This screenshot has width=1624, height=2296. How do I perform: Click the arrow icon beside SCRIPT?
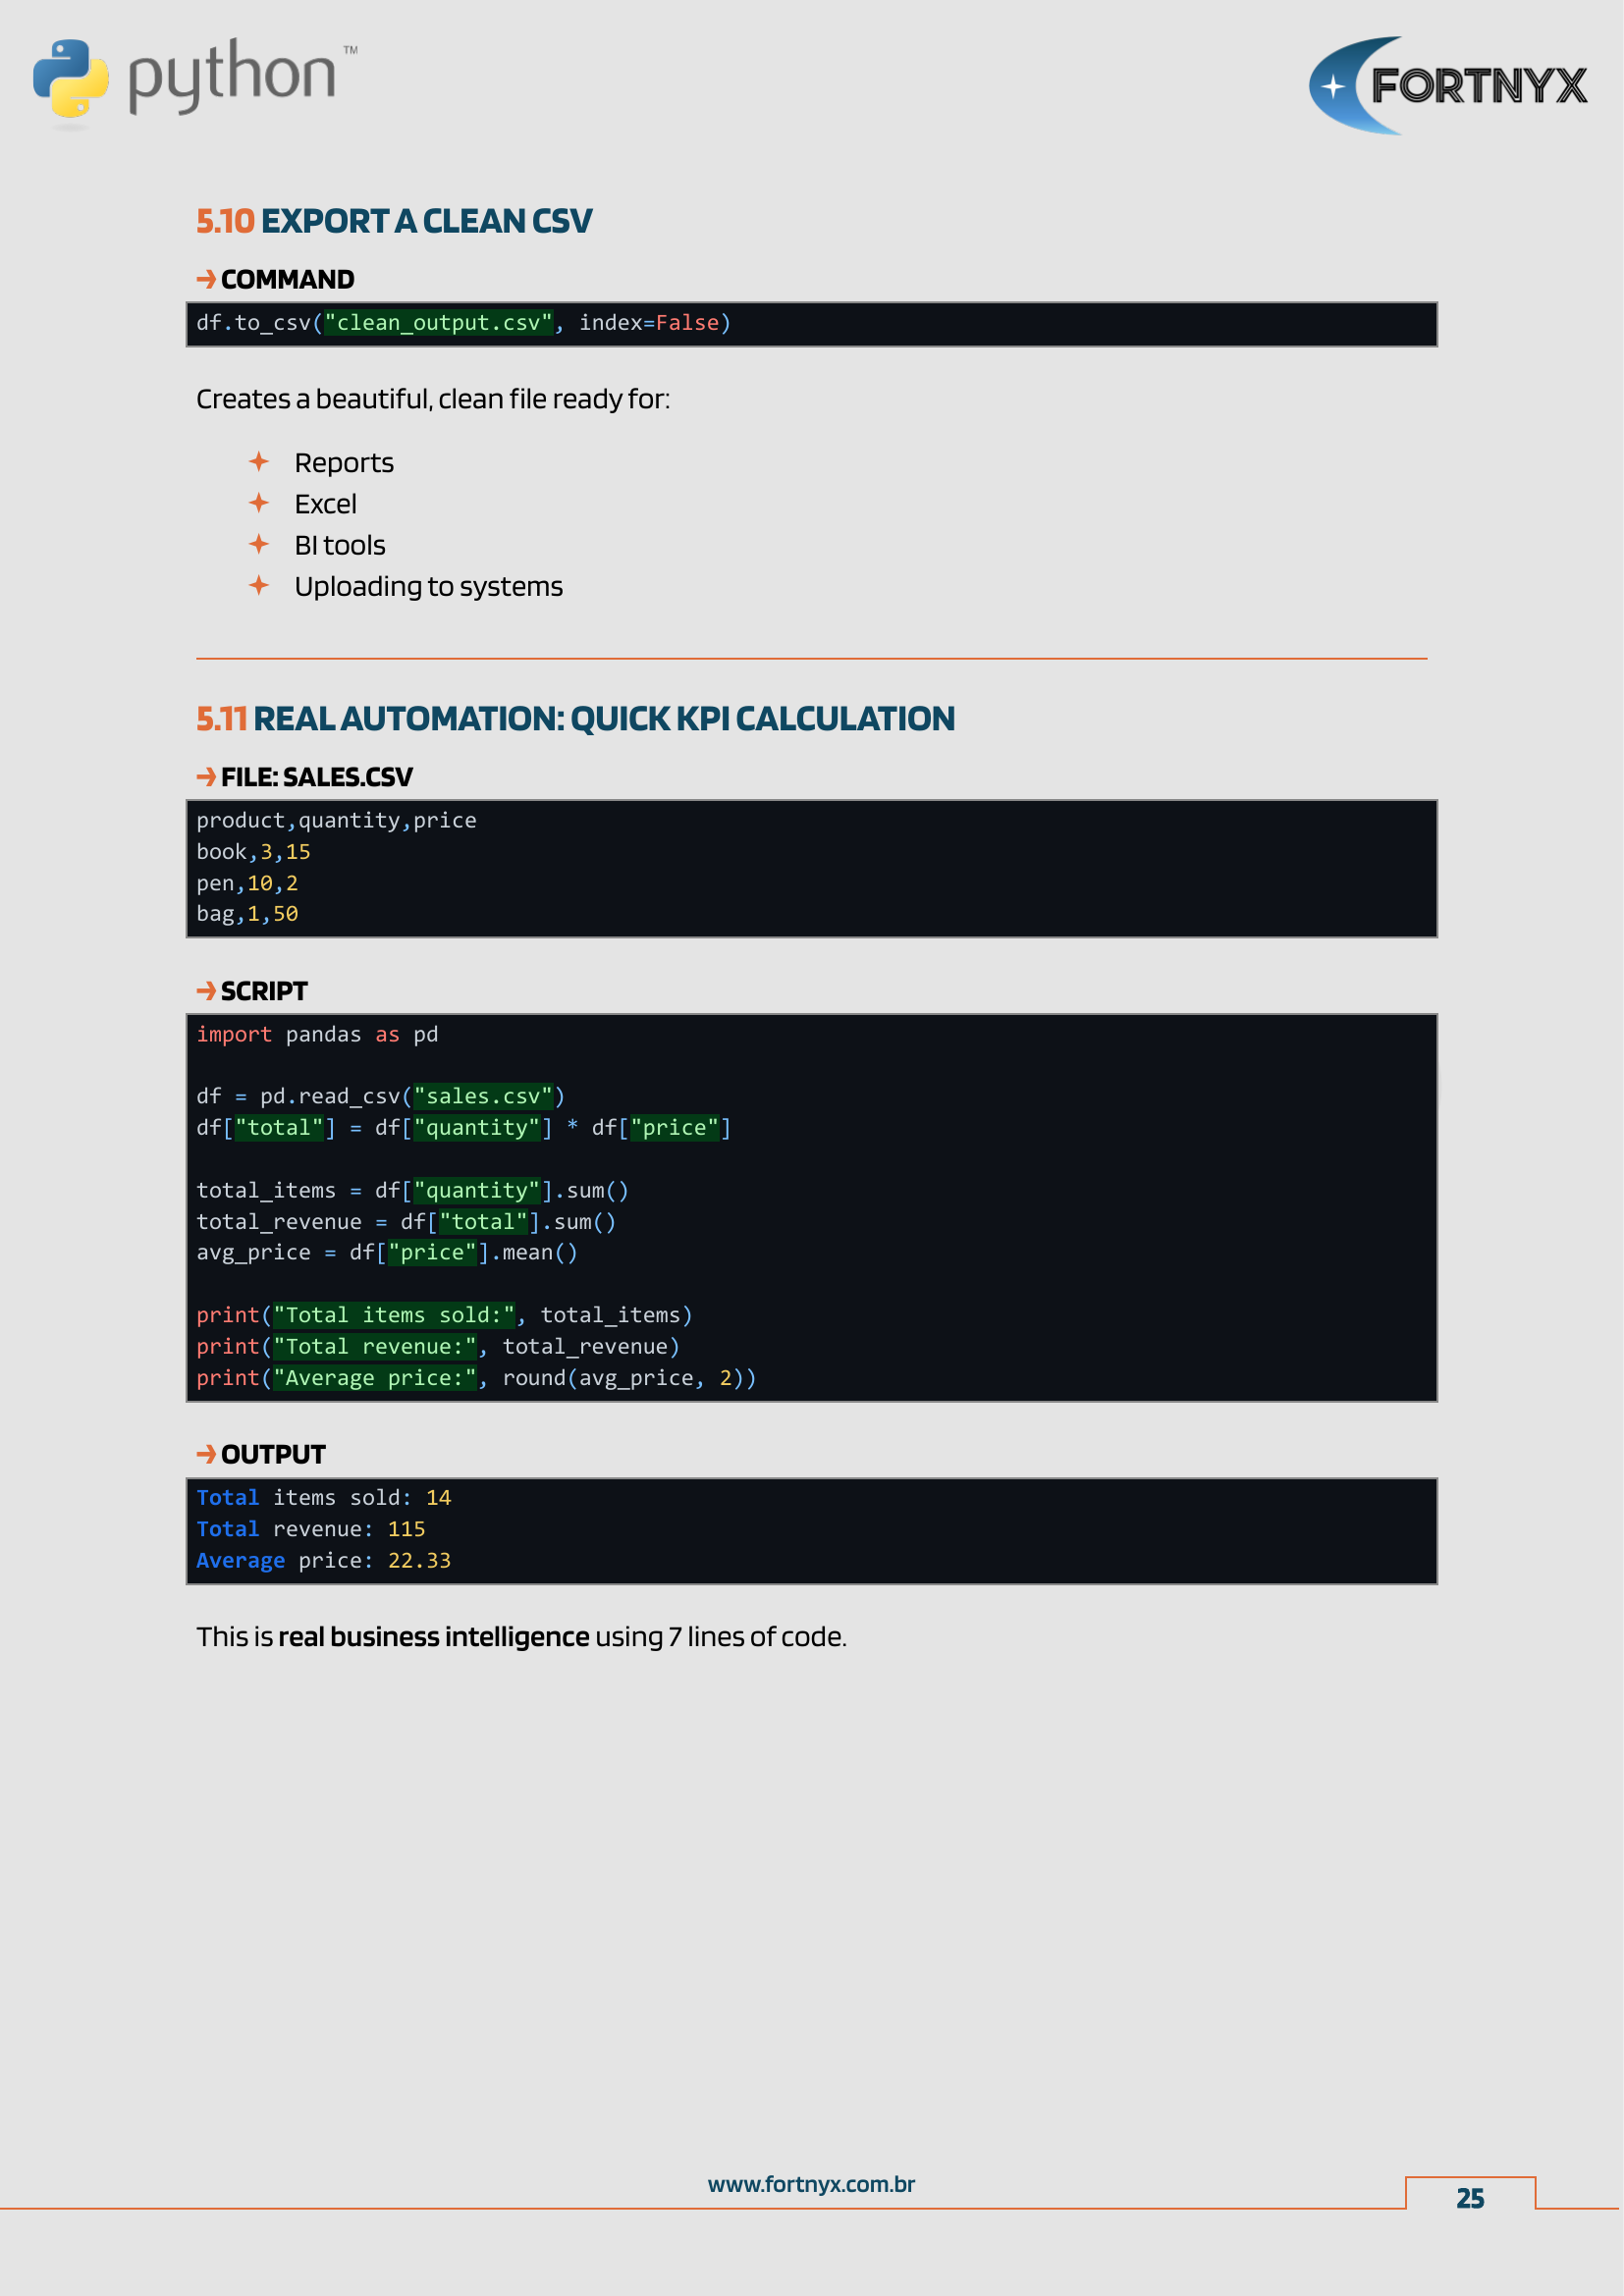[x=206, y=991]
